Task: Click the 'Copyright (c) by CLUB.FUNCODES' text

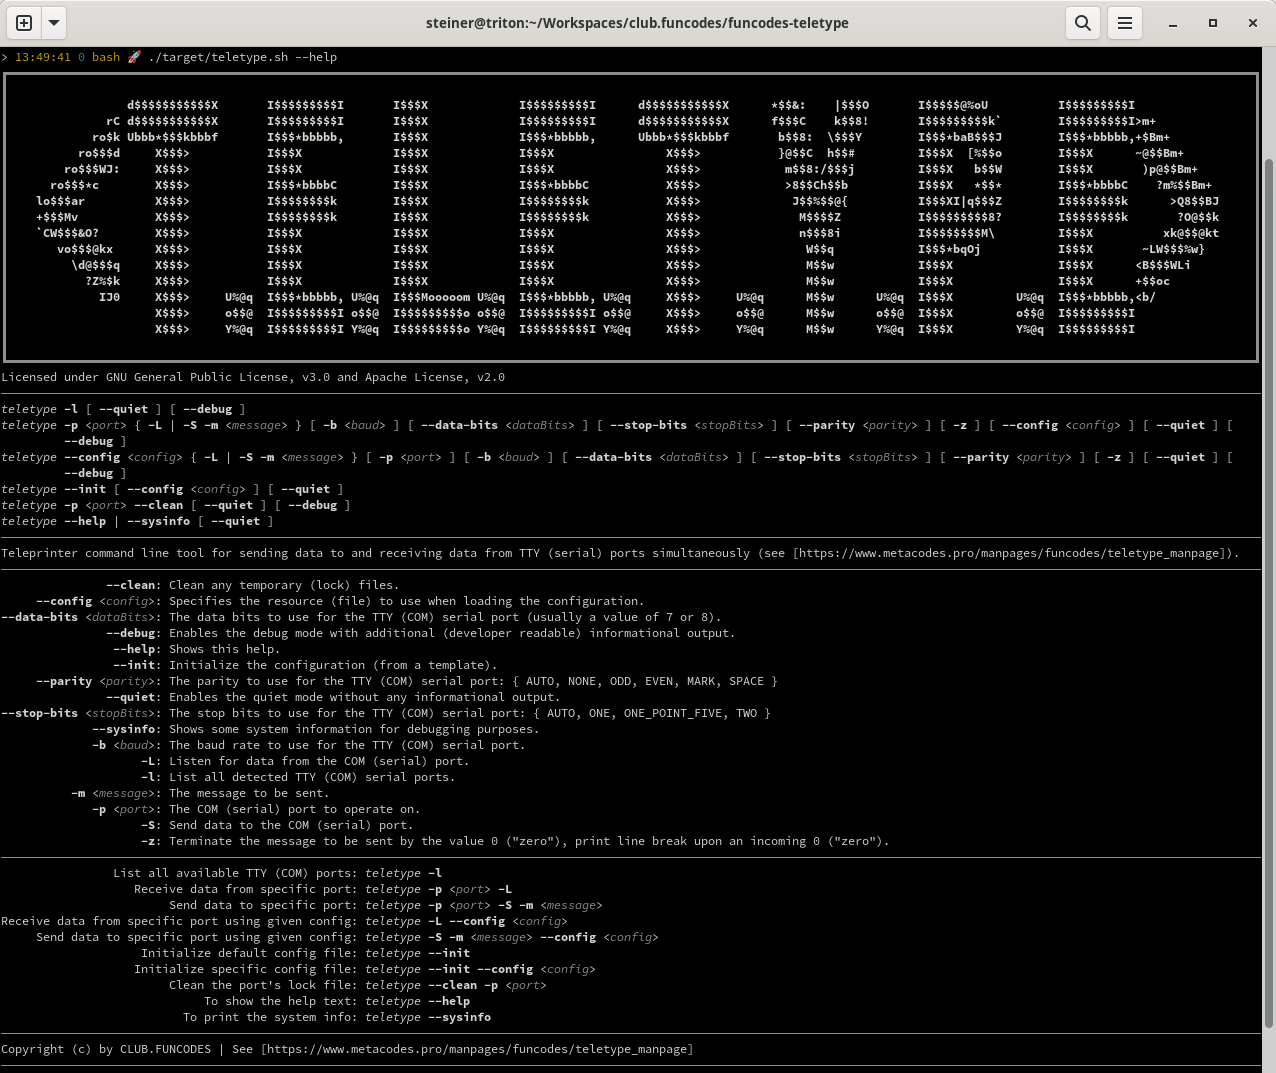Action: (106, 1049)
